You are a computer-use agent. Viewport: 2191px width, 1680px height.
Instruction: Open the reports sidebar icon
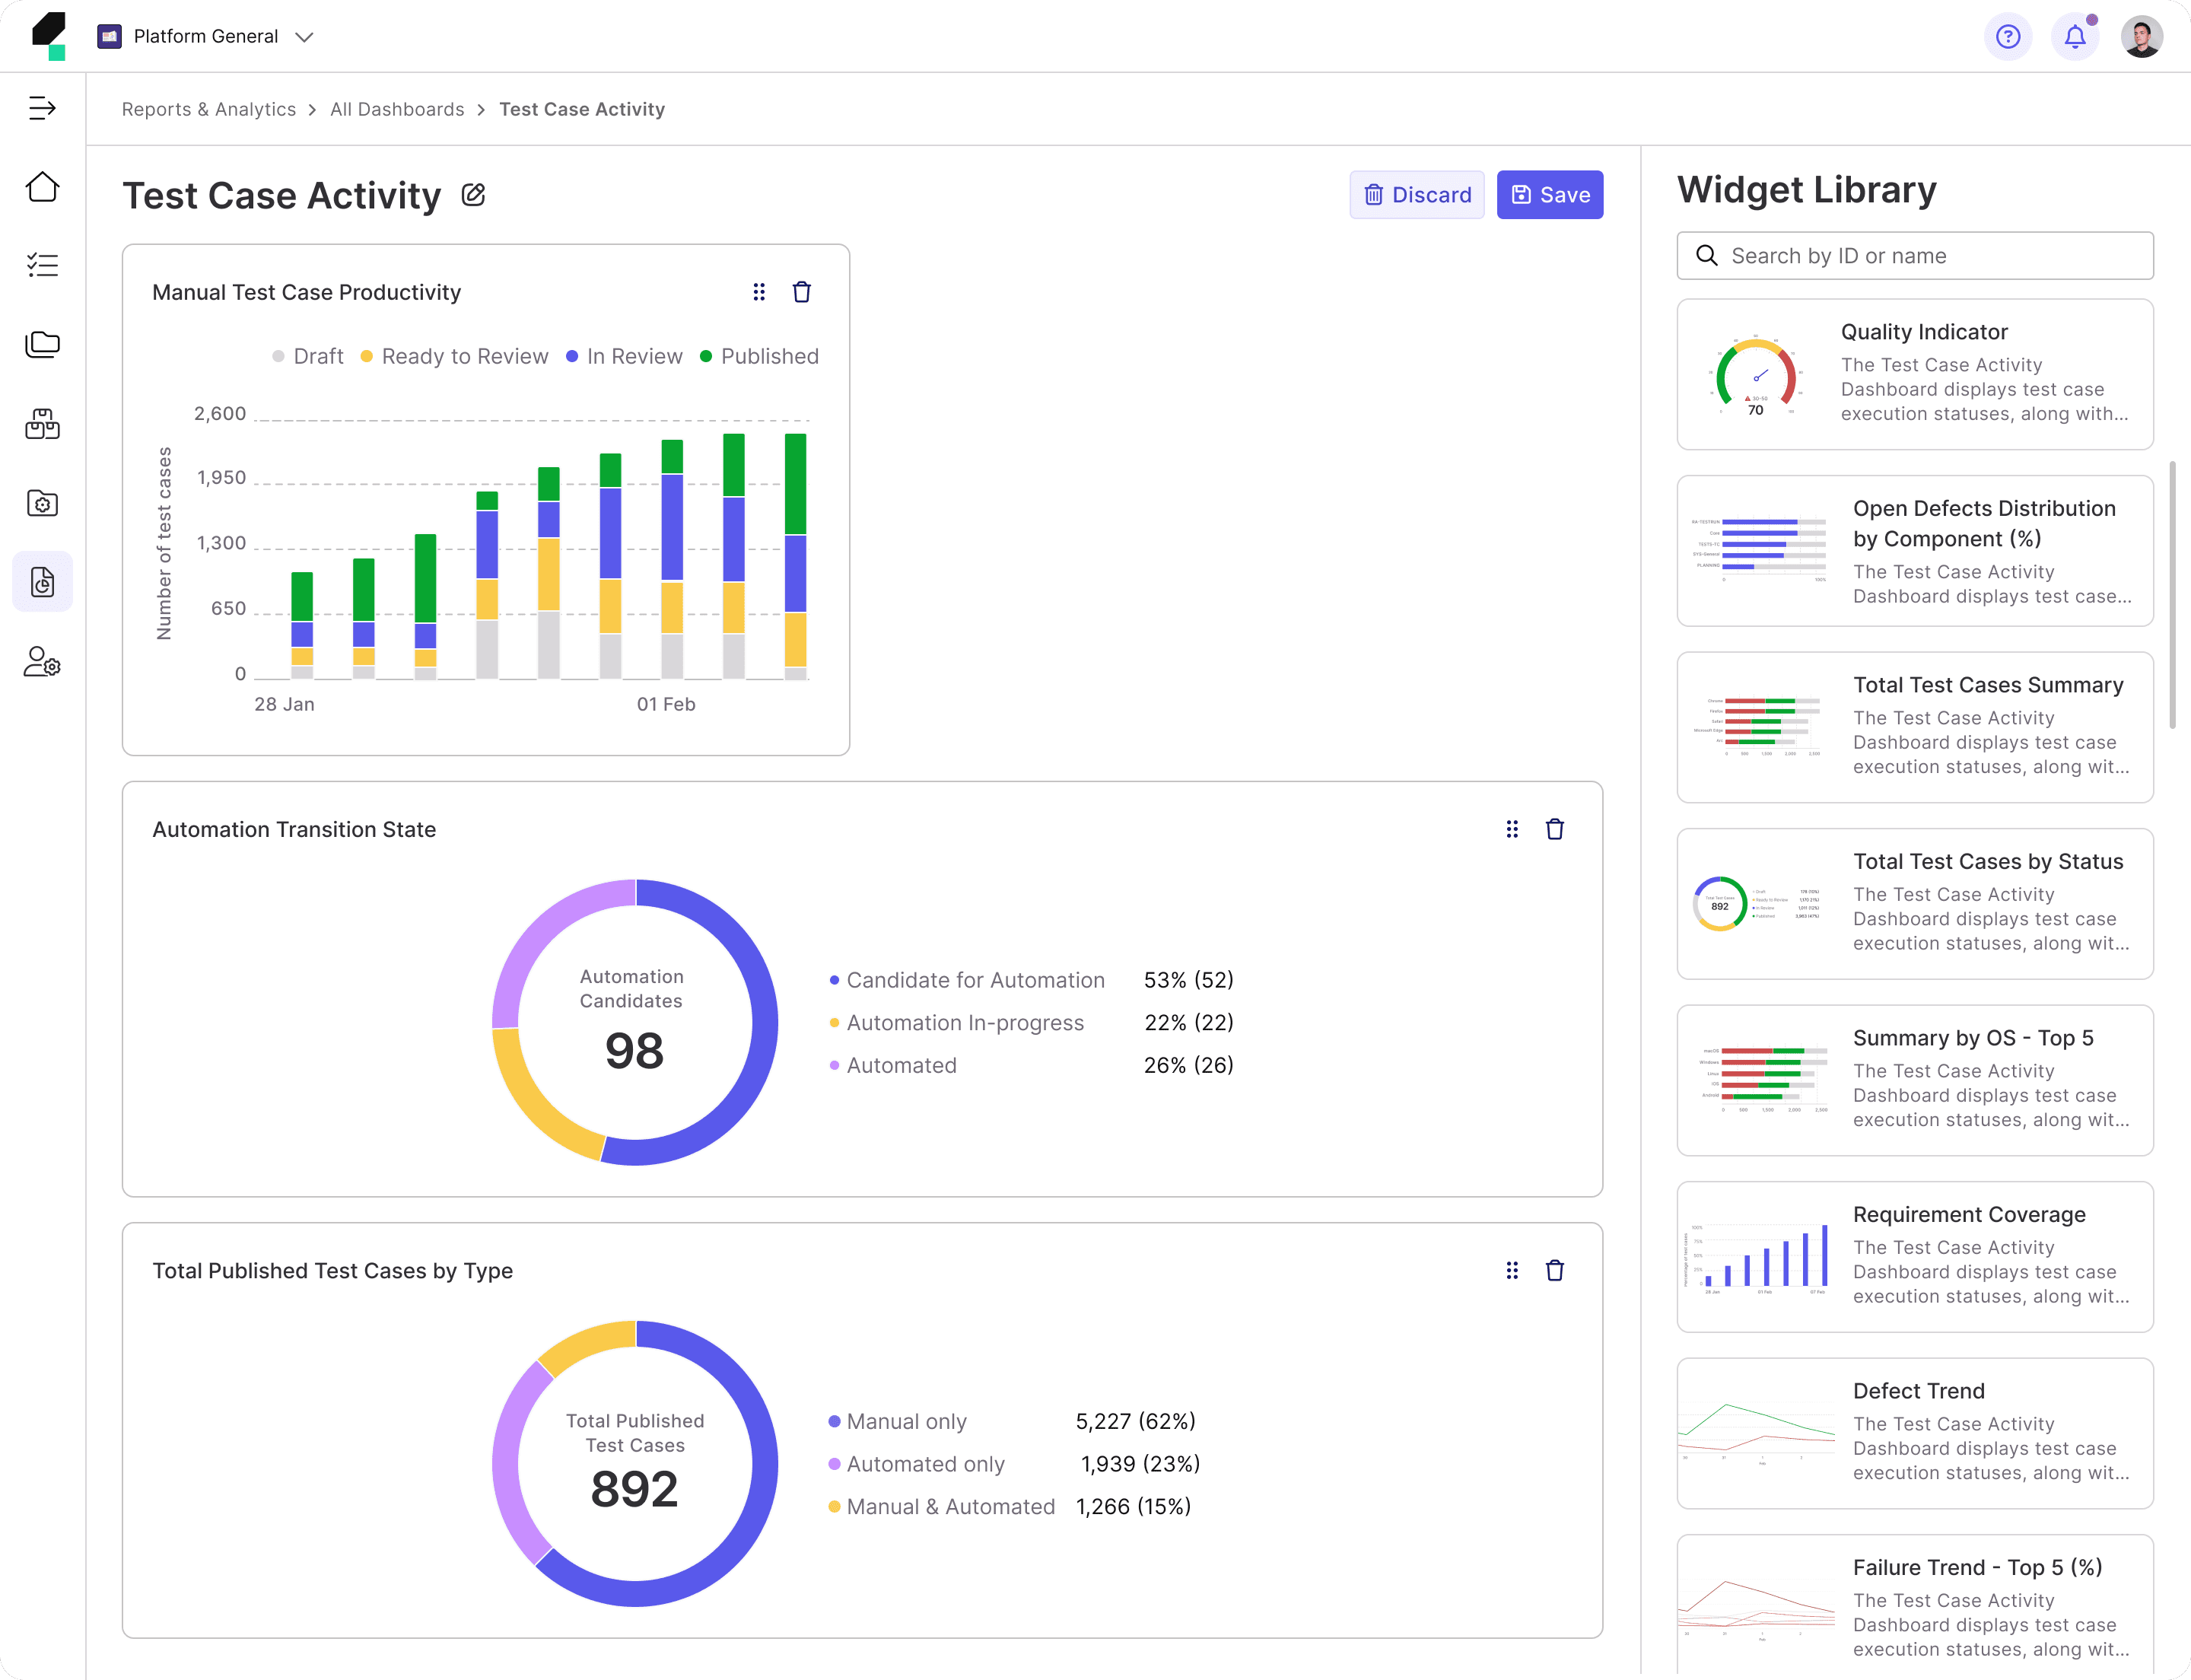(42, 581)
